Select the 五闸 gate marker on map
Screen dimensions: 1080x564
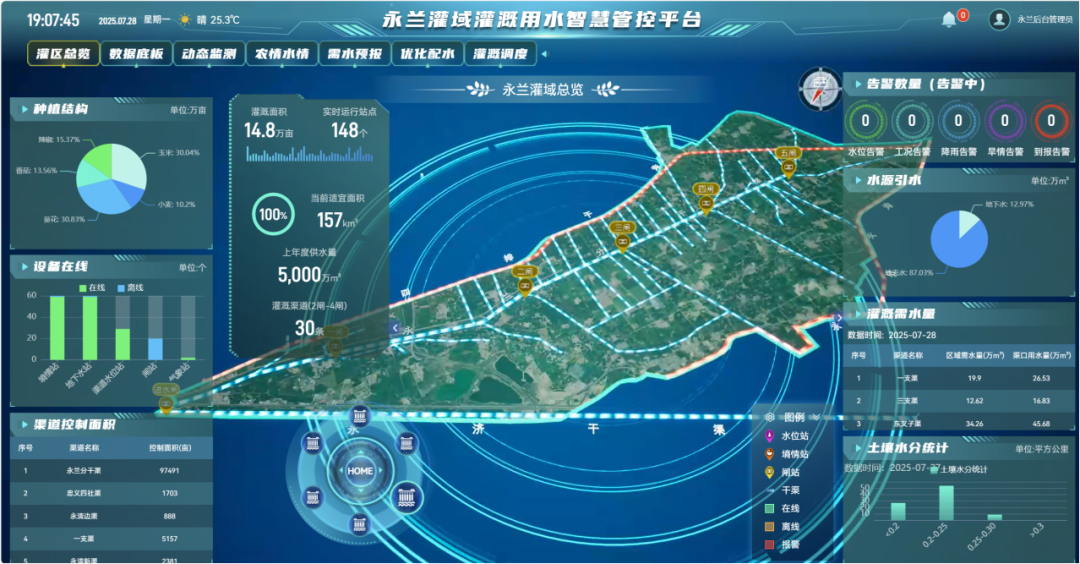pos(788,162)
